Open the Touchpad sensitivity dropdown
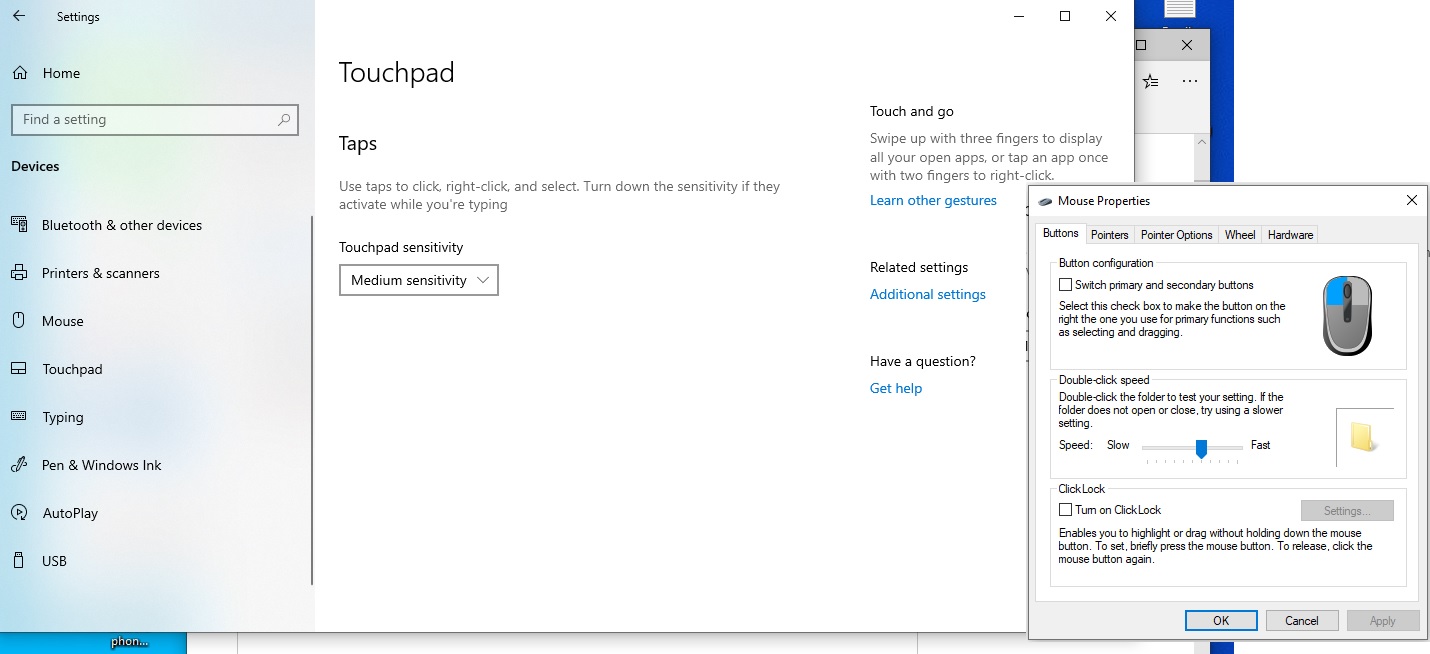The height and width of the screenshot is (654, 1430). click(x=419, y=280)
